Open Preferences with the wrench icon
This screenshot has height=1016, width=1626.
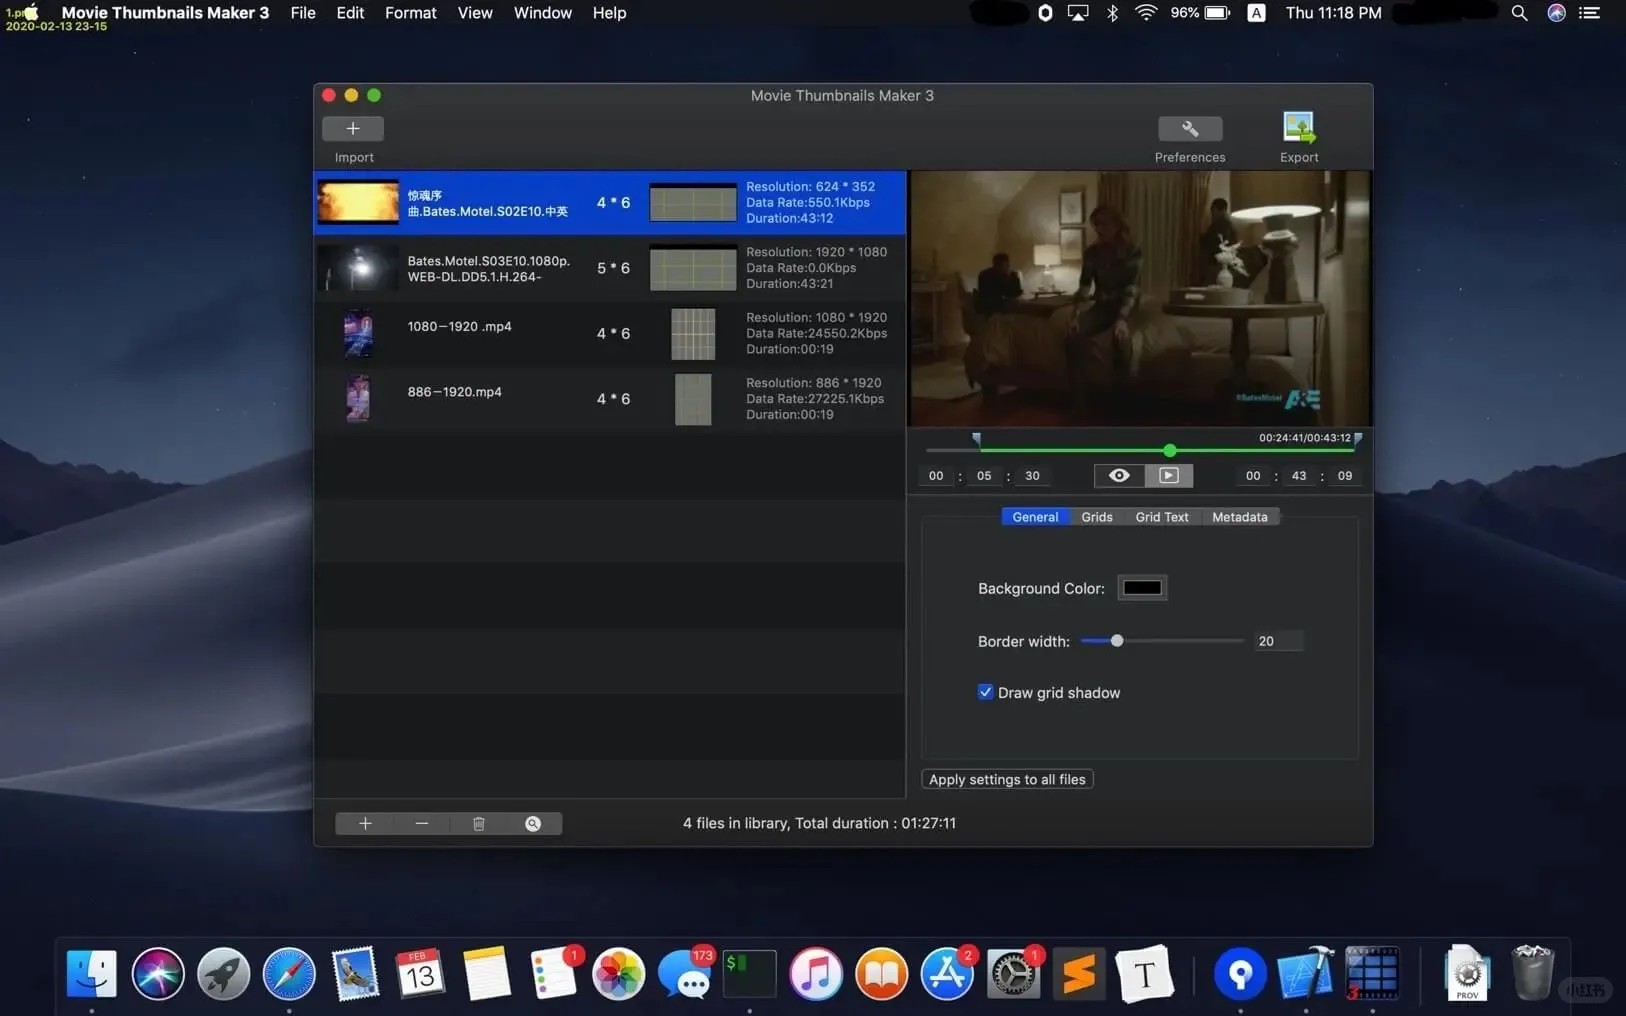click(1189, 129)
